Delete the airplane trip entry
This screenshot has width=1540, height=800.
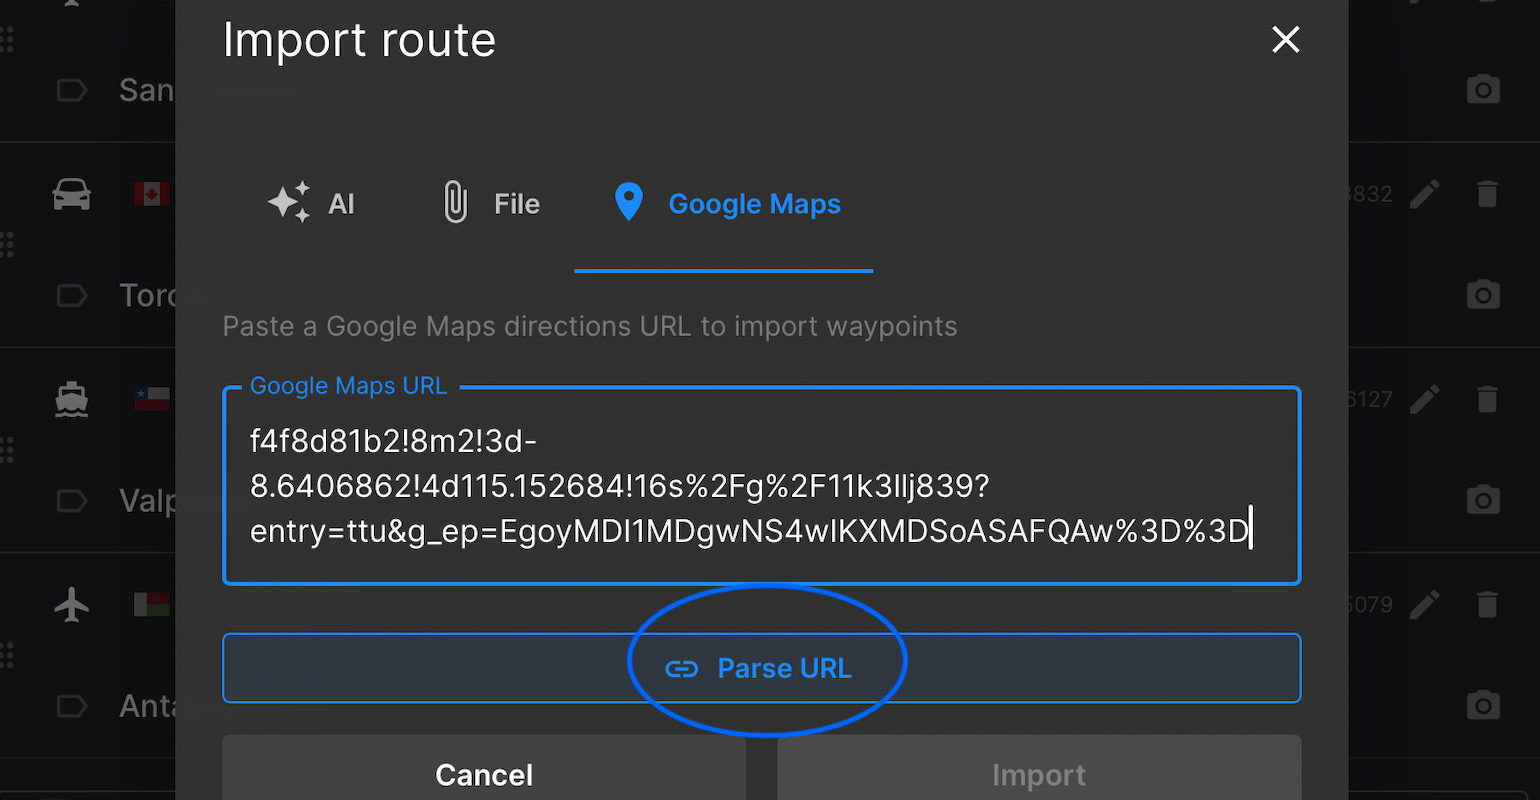[1487, 604]
